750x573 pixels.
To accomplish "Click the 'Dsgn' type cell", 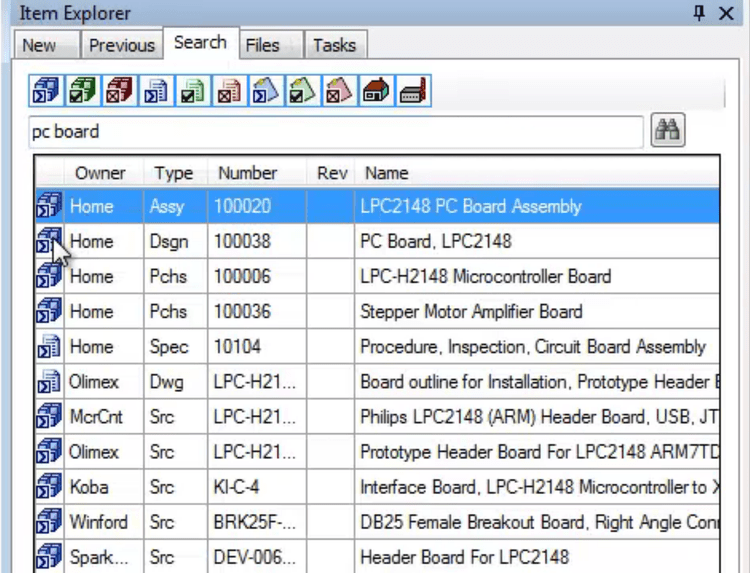I will [176, 241].
